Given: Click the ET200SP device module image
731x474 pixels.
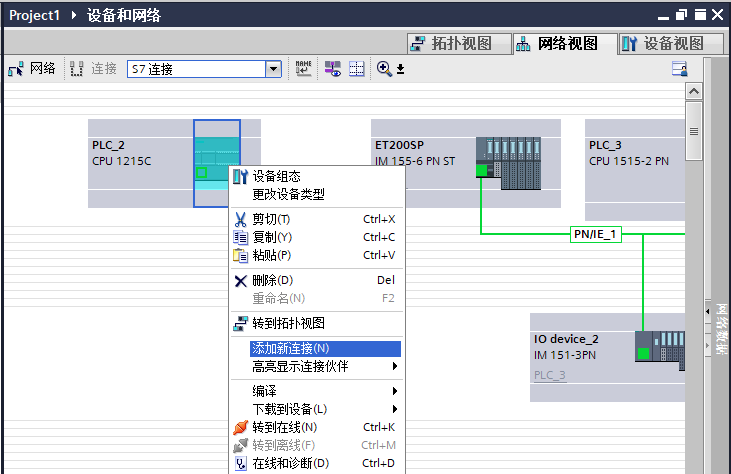Looking at the screenshot, I should pos(508,156).
